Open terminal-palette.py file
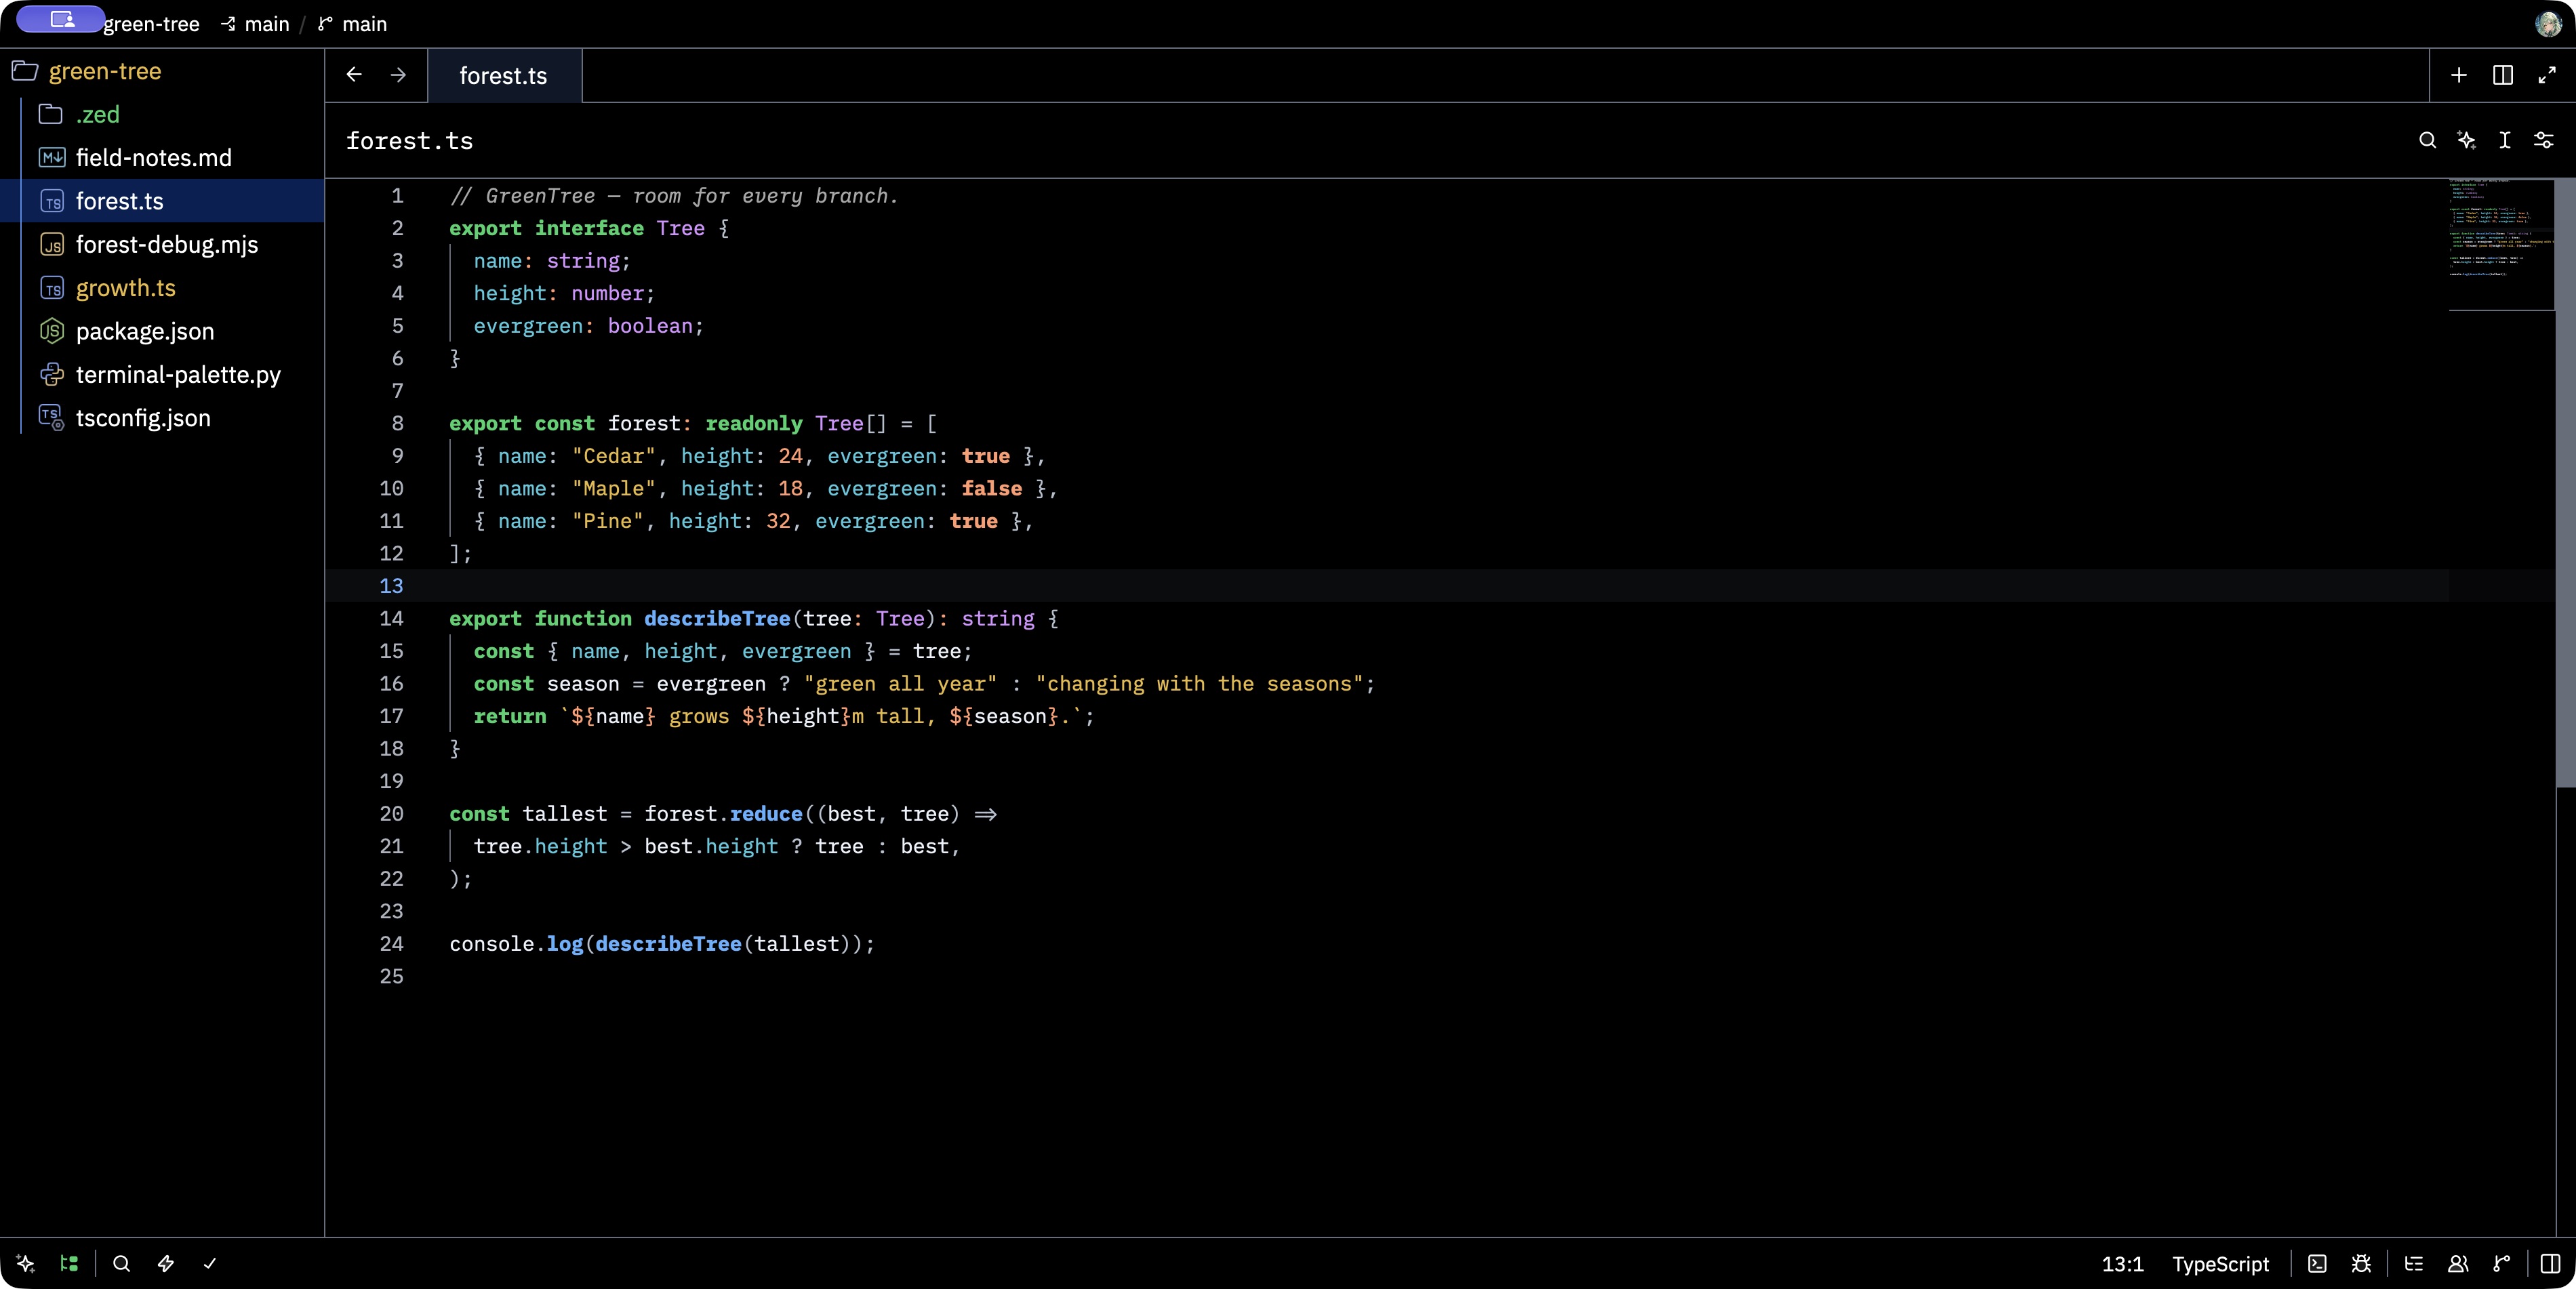This screenshot has width=2576, height=1289. pyautogui.click(x=162, y=374)
